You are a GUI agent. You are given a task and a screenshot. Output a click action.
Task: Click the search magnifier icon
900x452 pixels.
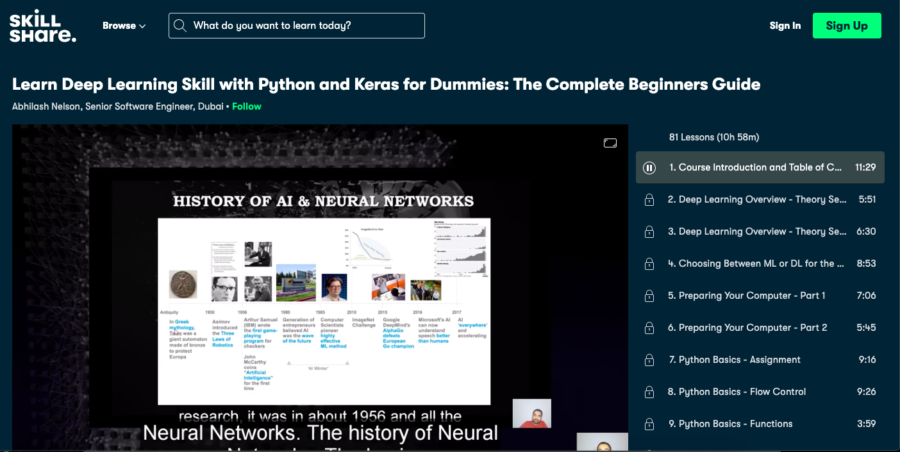click(180, 26)
